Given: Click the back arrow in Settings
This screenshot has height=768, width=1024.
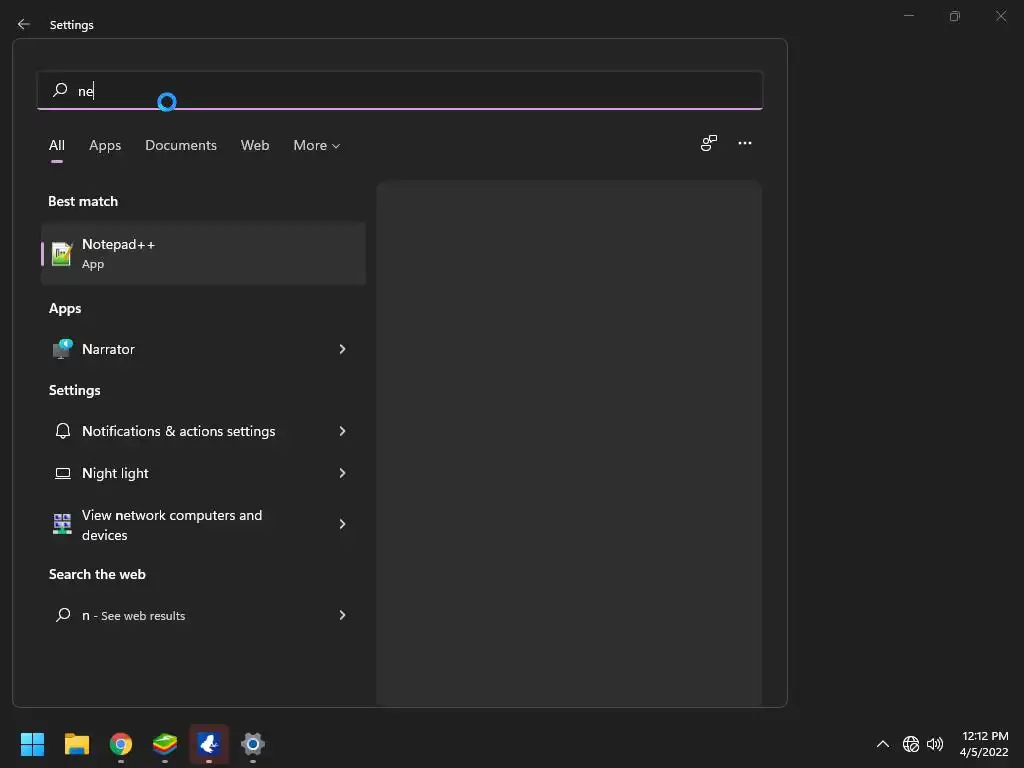Looking at the screenshot, I should pos(24,24).
